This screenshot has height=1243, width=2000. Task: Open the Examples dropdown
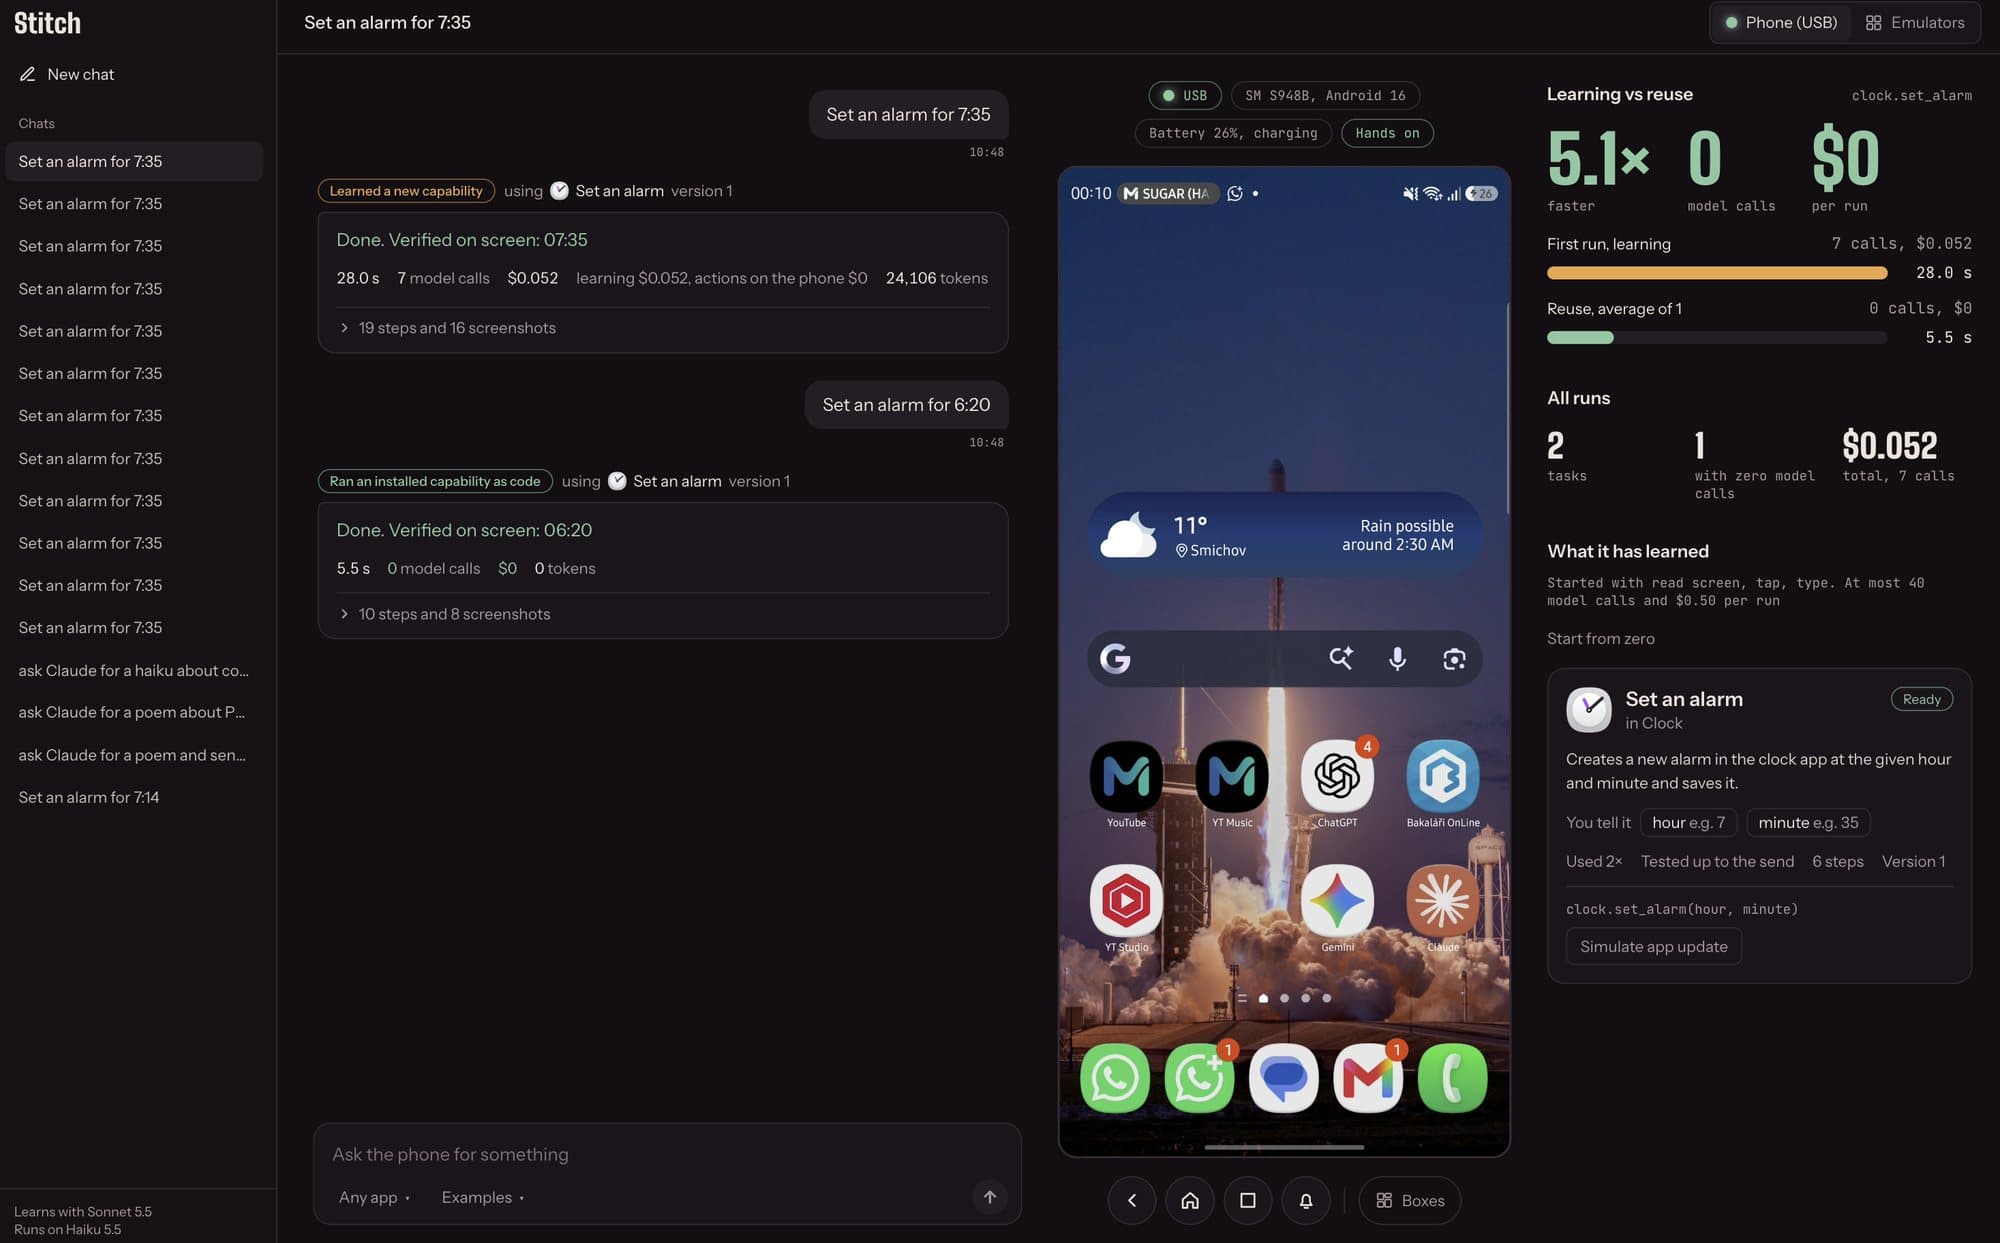point(483,1197)
